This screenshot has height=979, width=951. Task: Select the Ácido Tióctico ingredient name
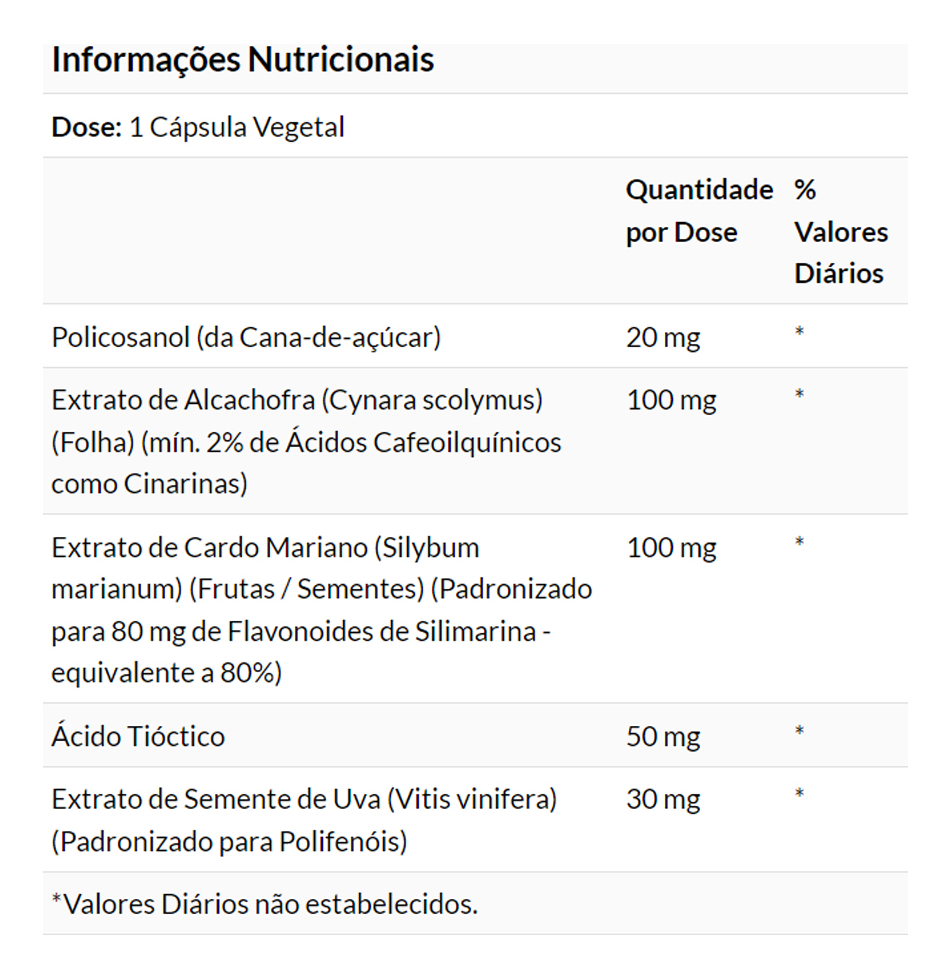pyautogui.click(x=138, y=737)
